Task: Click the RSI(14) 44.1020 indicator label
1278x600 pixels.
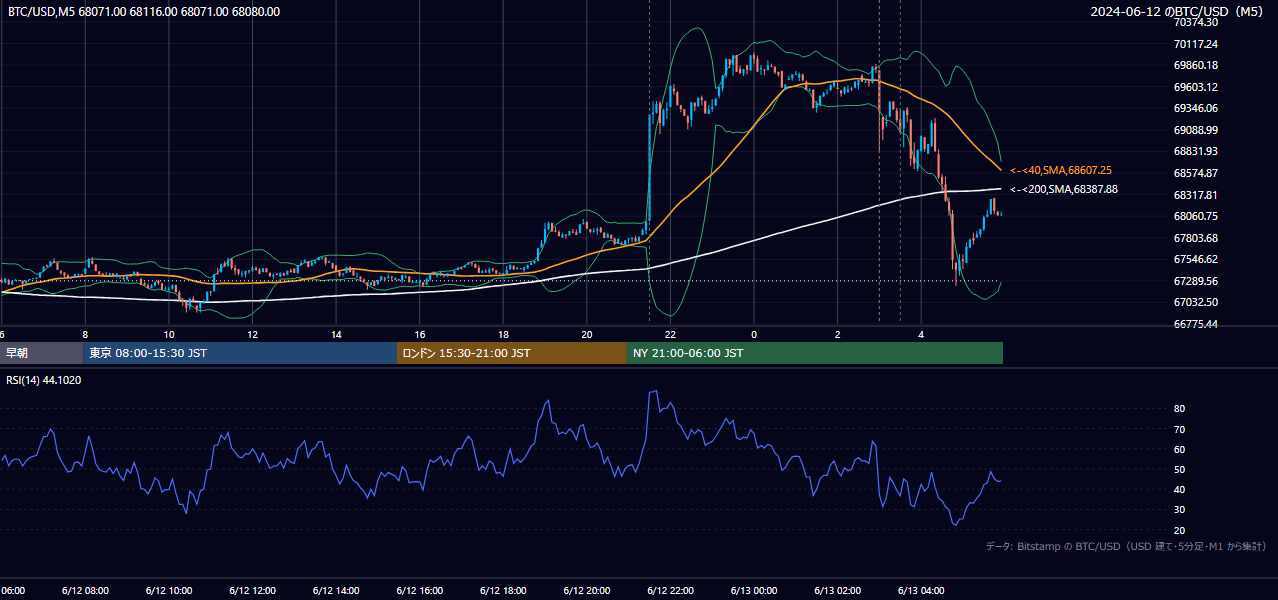Action: (x=44, y=380)
